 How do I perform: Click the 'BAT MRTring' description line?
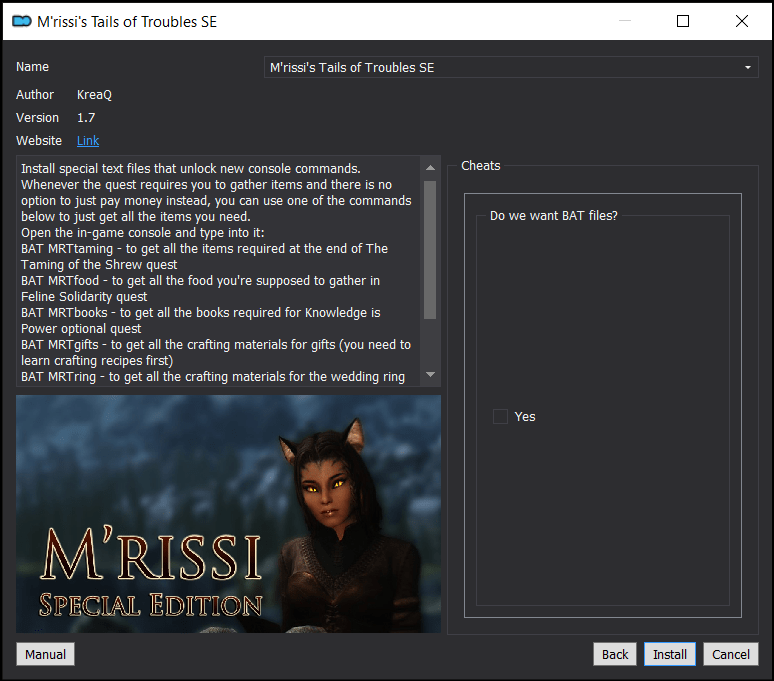click(x=213, y=377)
